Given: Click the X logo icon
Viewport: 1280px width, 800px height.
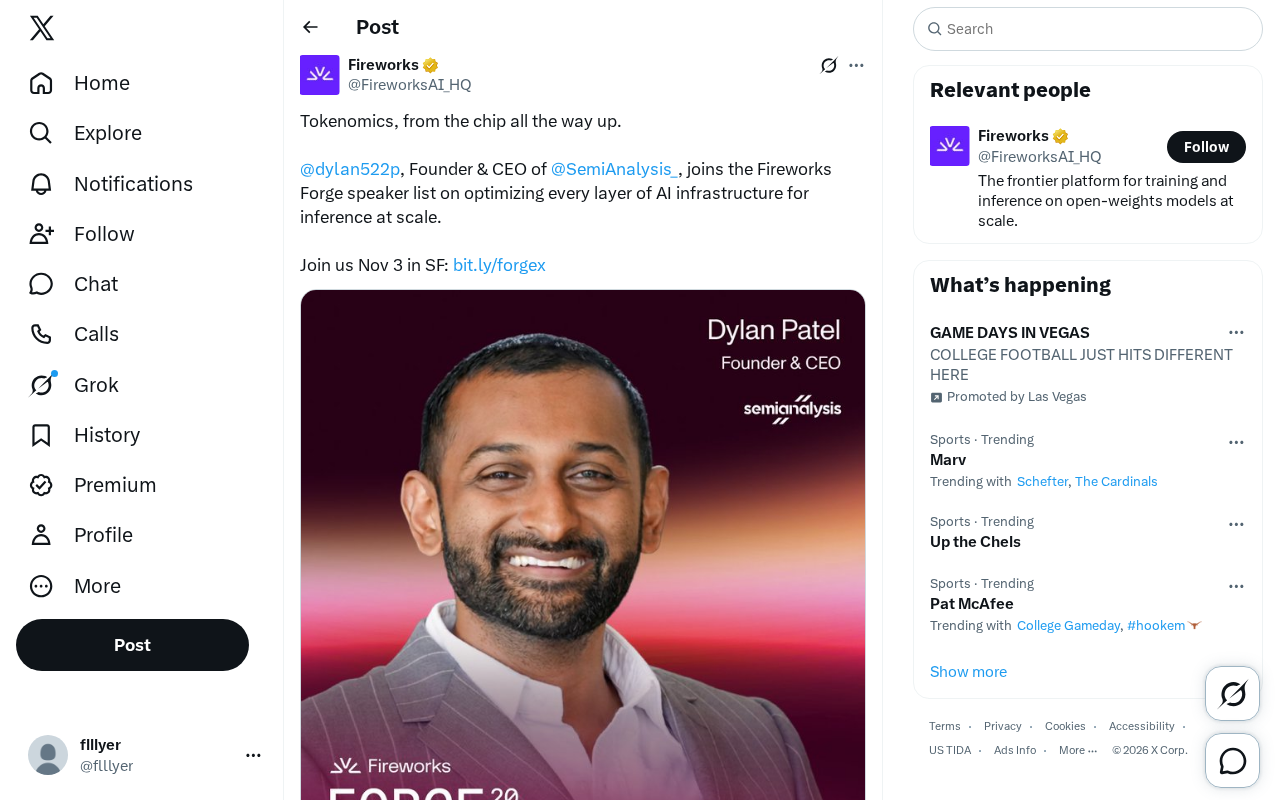Looking at the screenshot, I should click(42, 28).
